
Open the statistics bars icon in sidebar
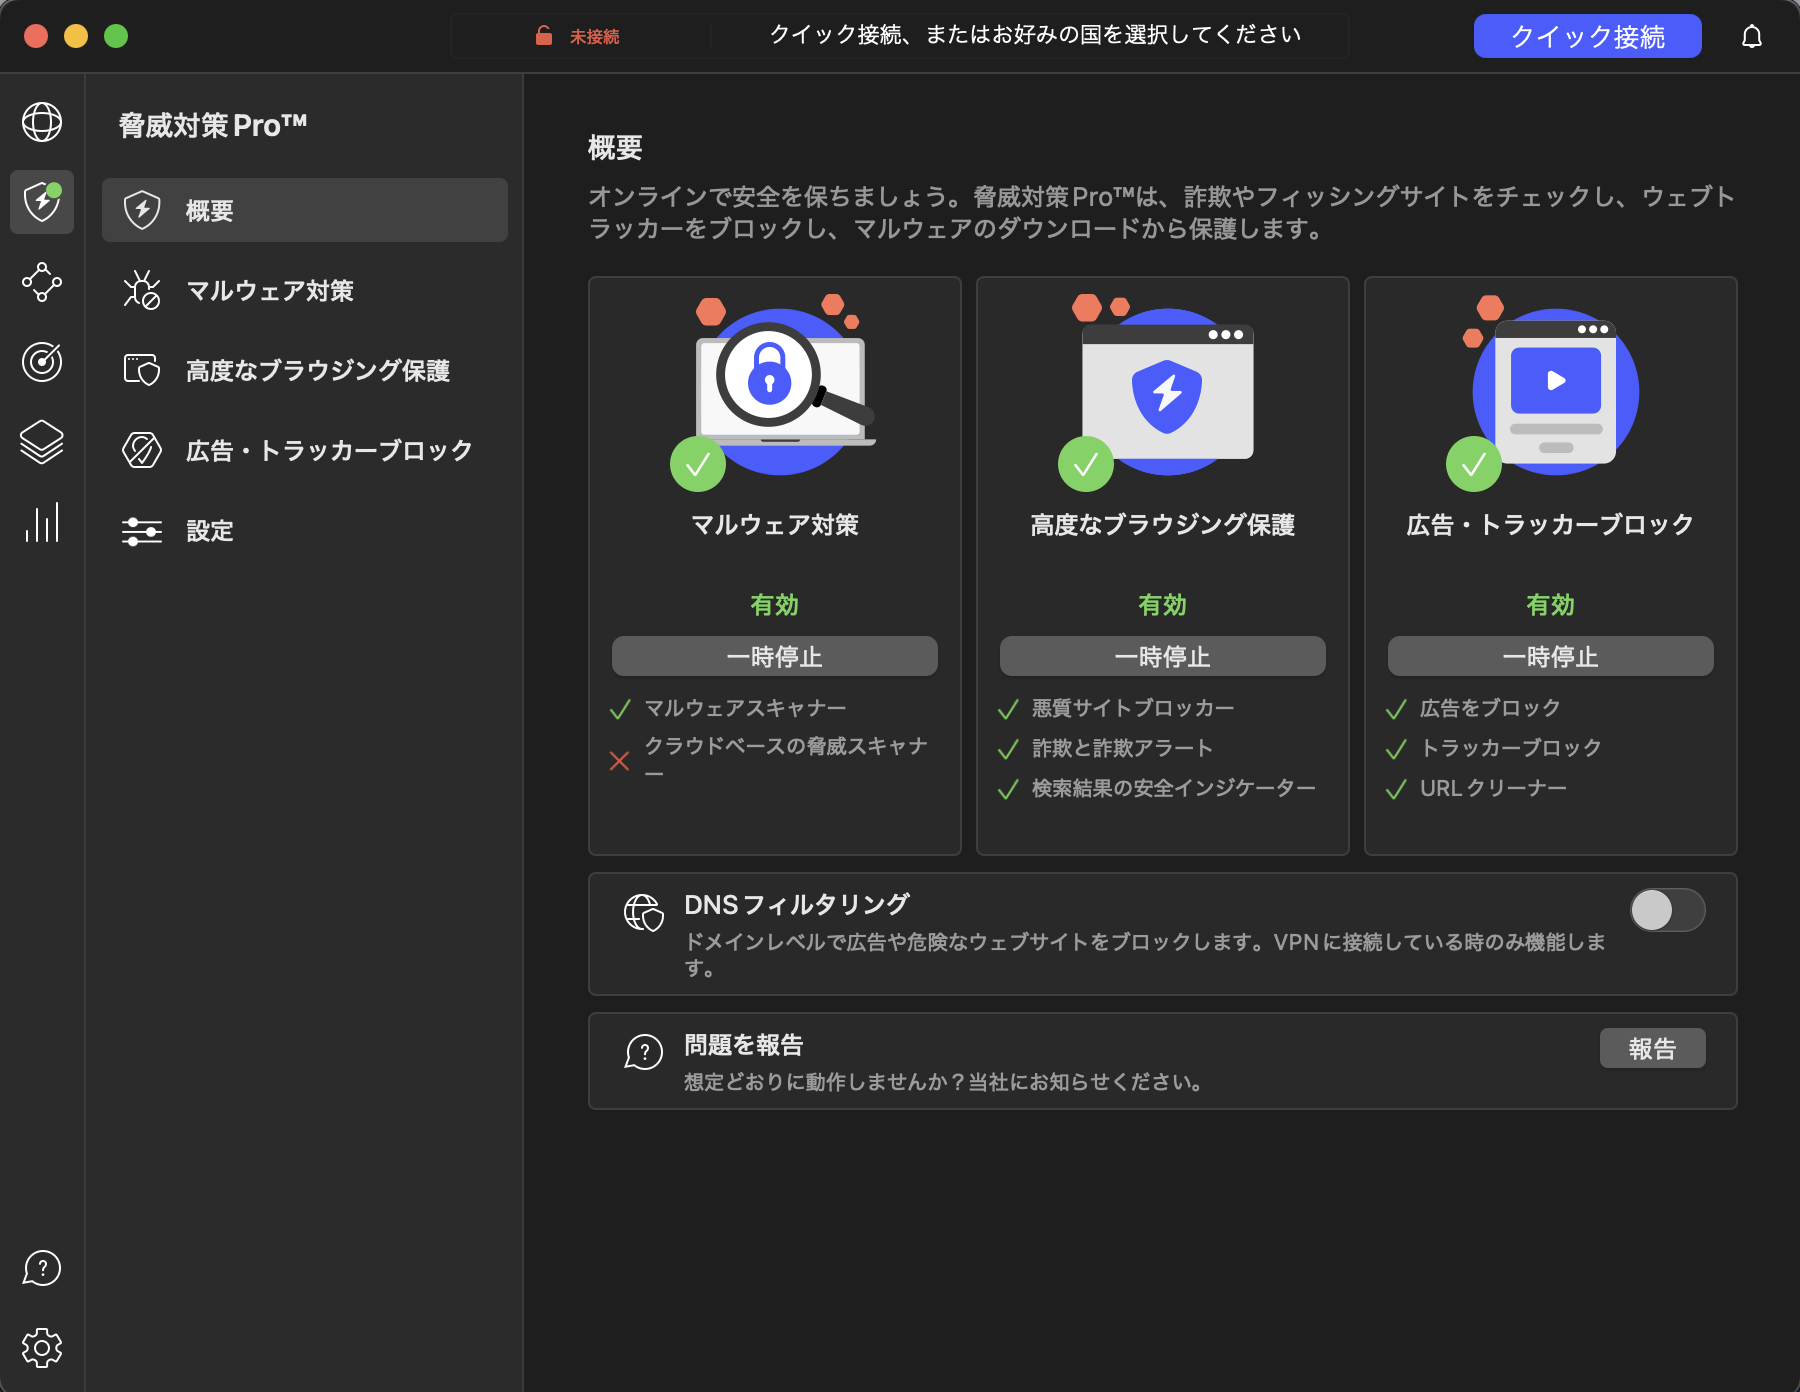point(42,522)
